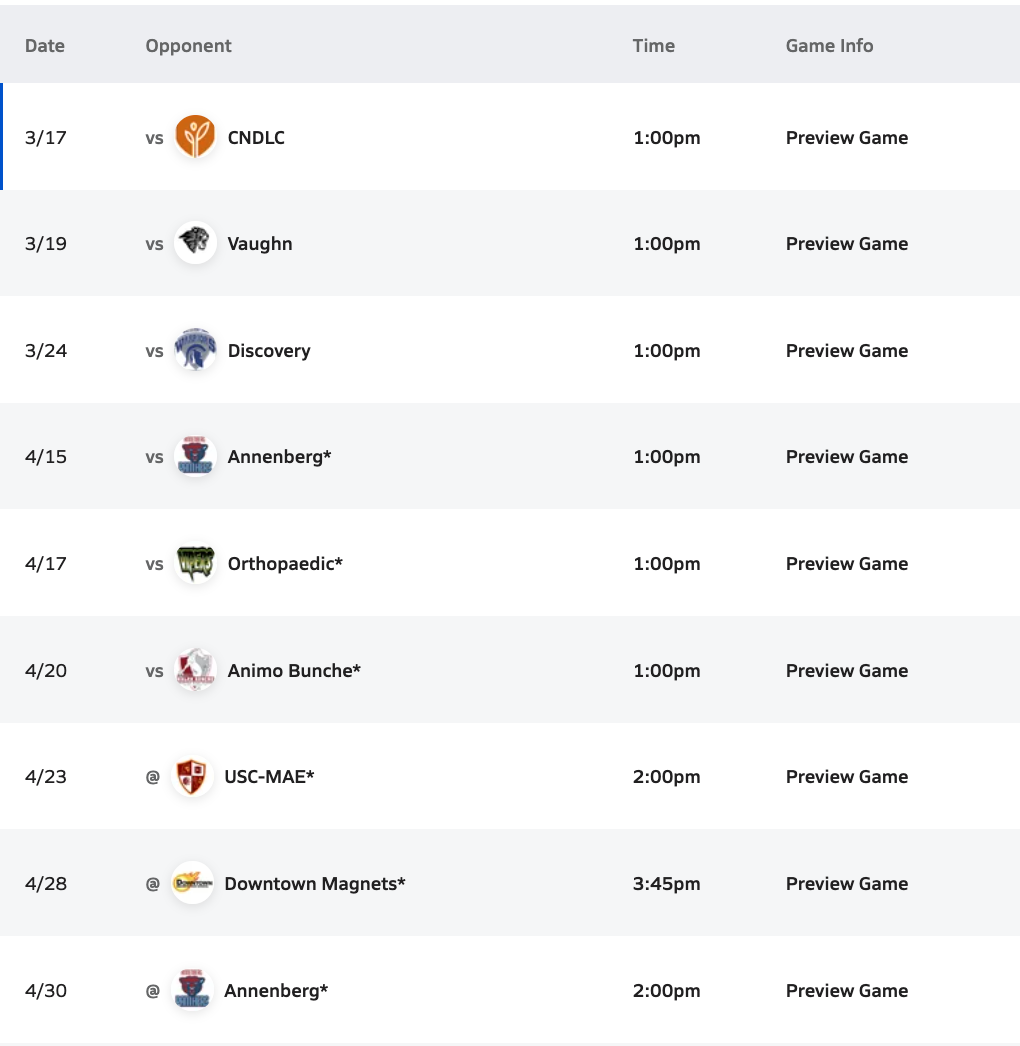Click the Game Info column header
Image resolution: width=1020 pixels, height=1046 pixels.
[829, 46]
